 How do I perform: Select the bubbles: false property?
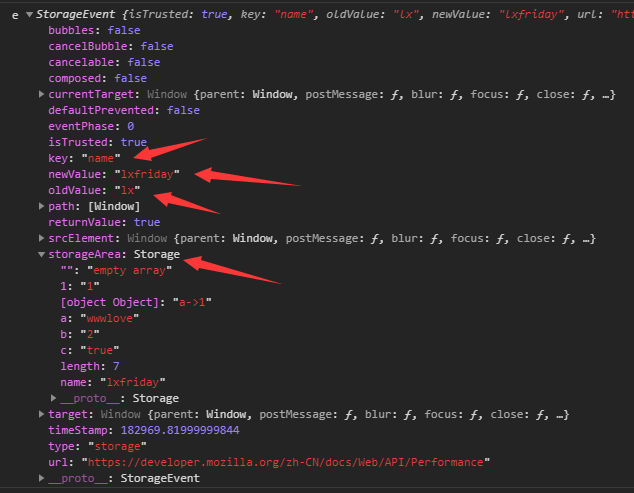click(x=94, y=30)
